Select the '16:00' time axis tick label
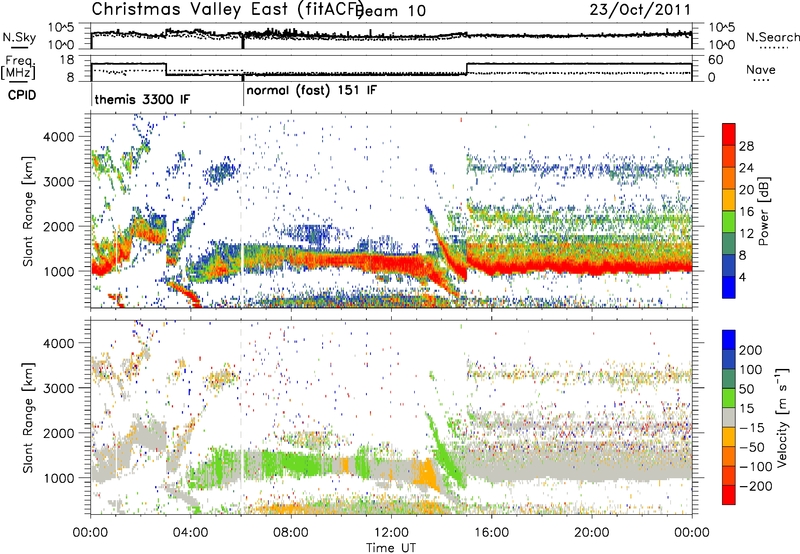Image resolution: width=800 pixels, height=554 pixels. pos(491,533)
